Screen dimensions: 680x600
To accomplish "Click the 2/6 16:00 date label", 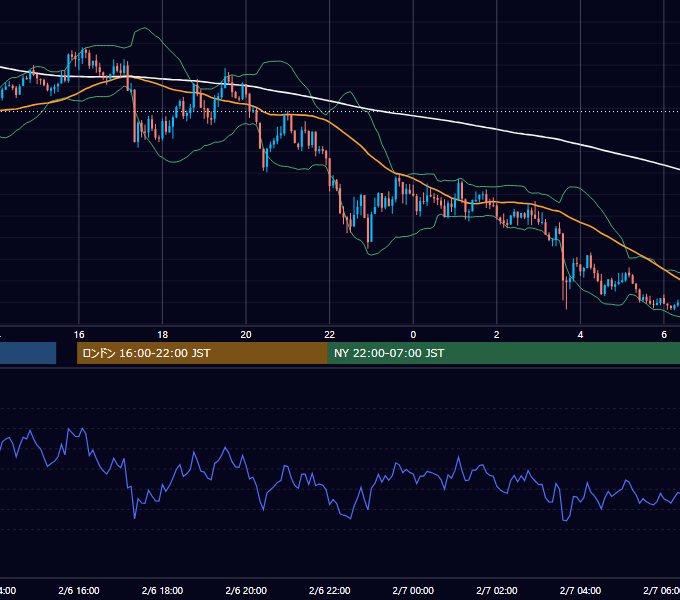I will (79, 590).
